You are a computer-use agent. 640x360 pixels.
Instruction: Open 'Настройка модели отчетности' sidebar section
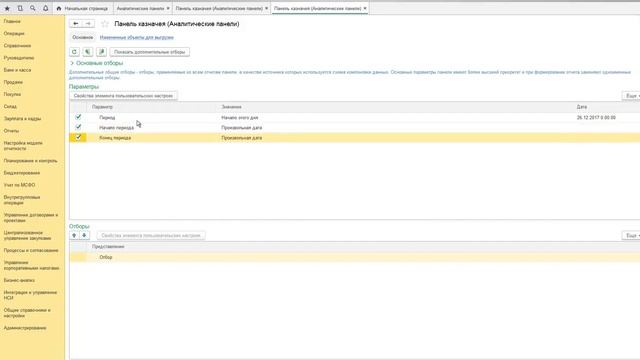[x=23, y=146]
